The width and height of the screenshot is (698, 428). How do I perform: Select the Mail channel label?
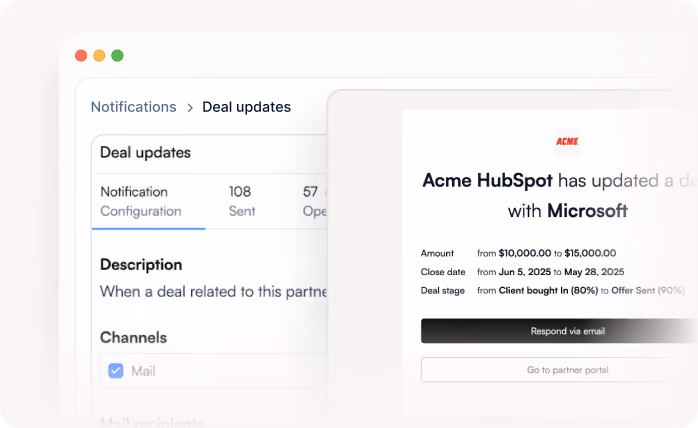pos(143,371)
